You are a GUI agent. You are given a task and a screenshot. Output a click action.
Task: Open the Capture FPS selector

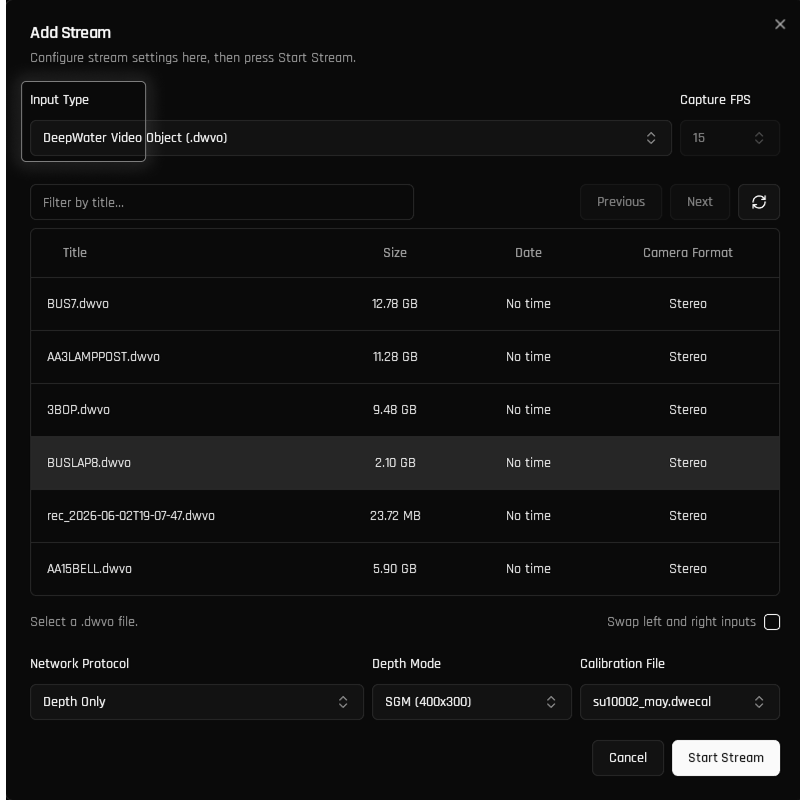tap(729, 138)
